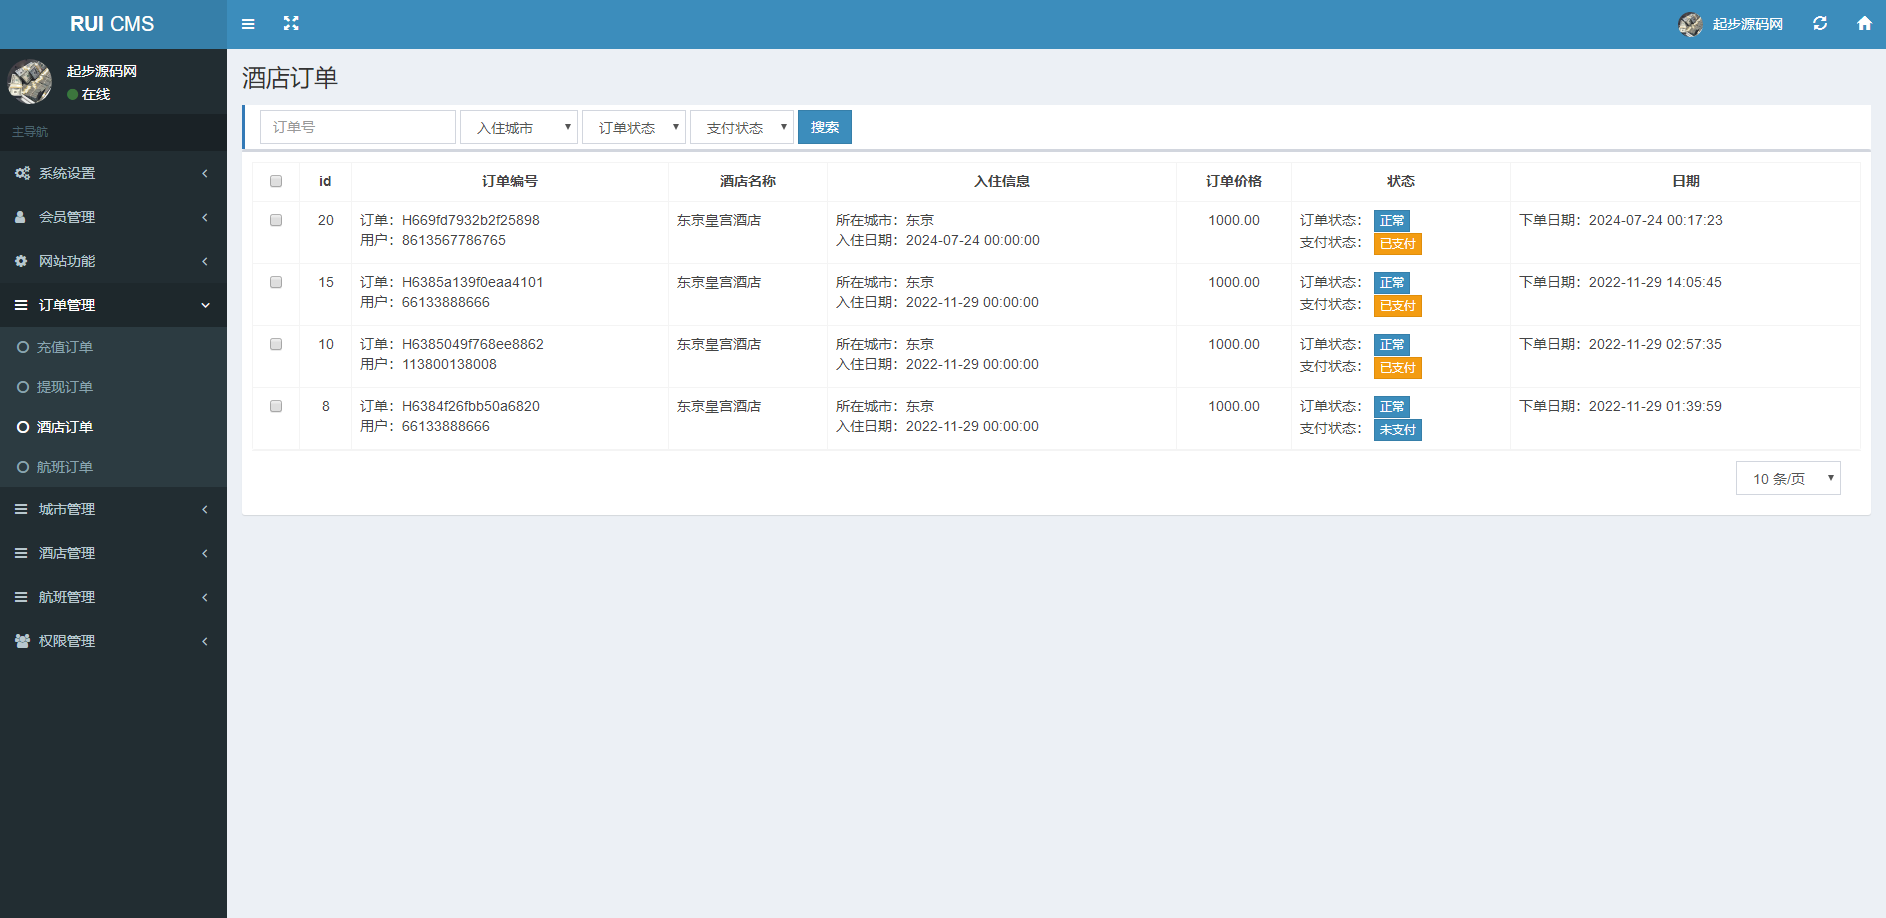Viewport: 1886px width, 918px height.
Task: Select the checkbox for order id 8
Action: 276,406
